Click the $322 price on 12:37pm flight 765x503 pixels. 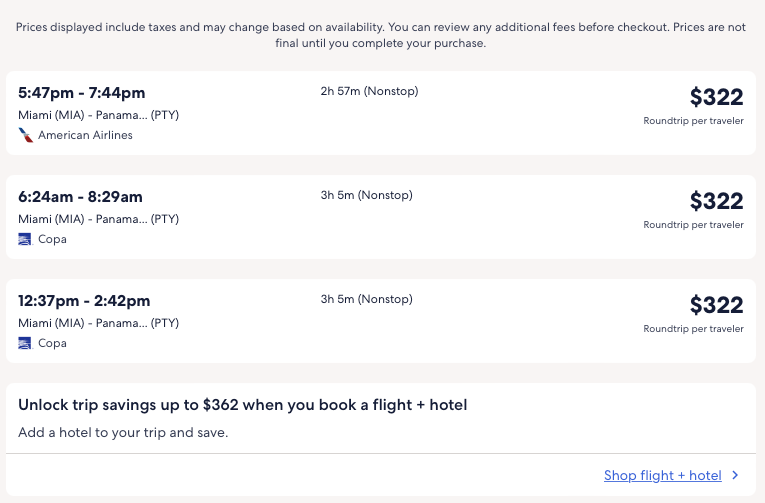716,305
